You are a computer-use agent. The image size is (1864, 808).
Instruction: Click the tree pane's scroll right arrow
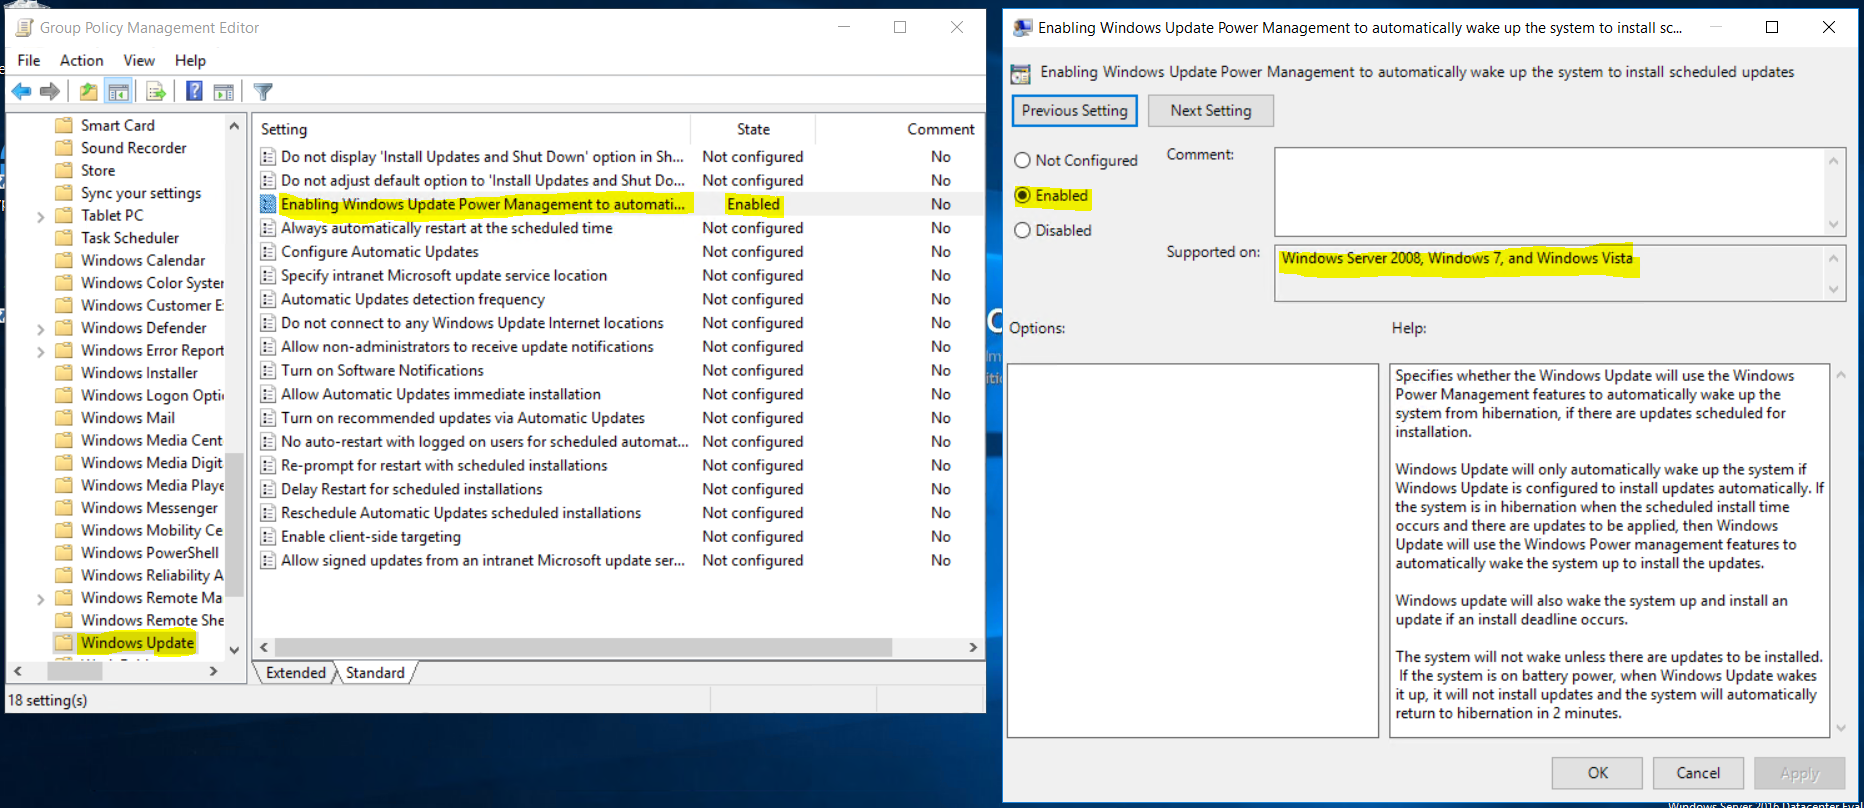point(213,671)
